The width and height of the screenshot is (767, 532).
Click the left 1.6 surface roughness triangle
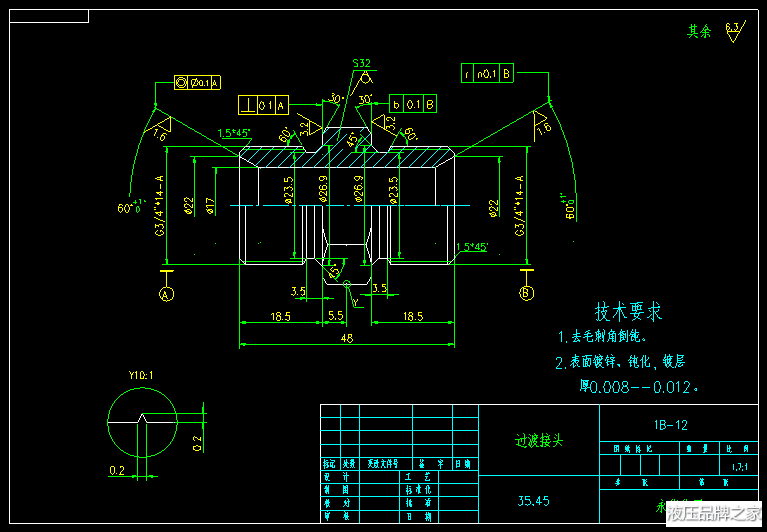(x=160, y=128)
